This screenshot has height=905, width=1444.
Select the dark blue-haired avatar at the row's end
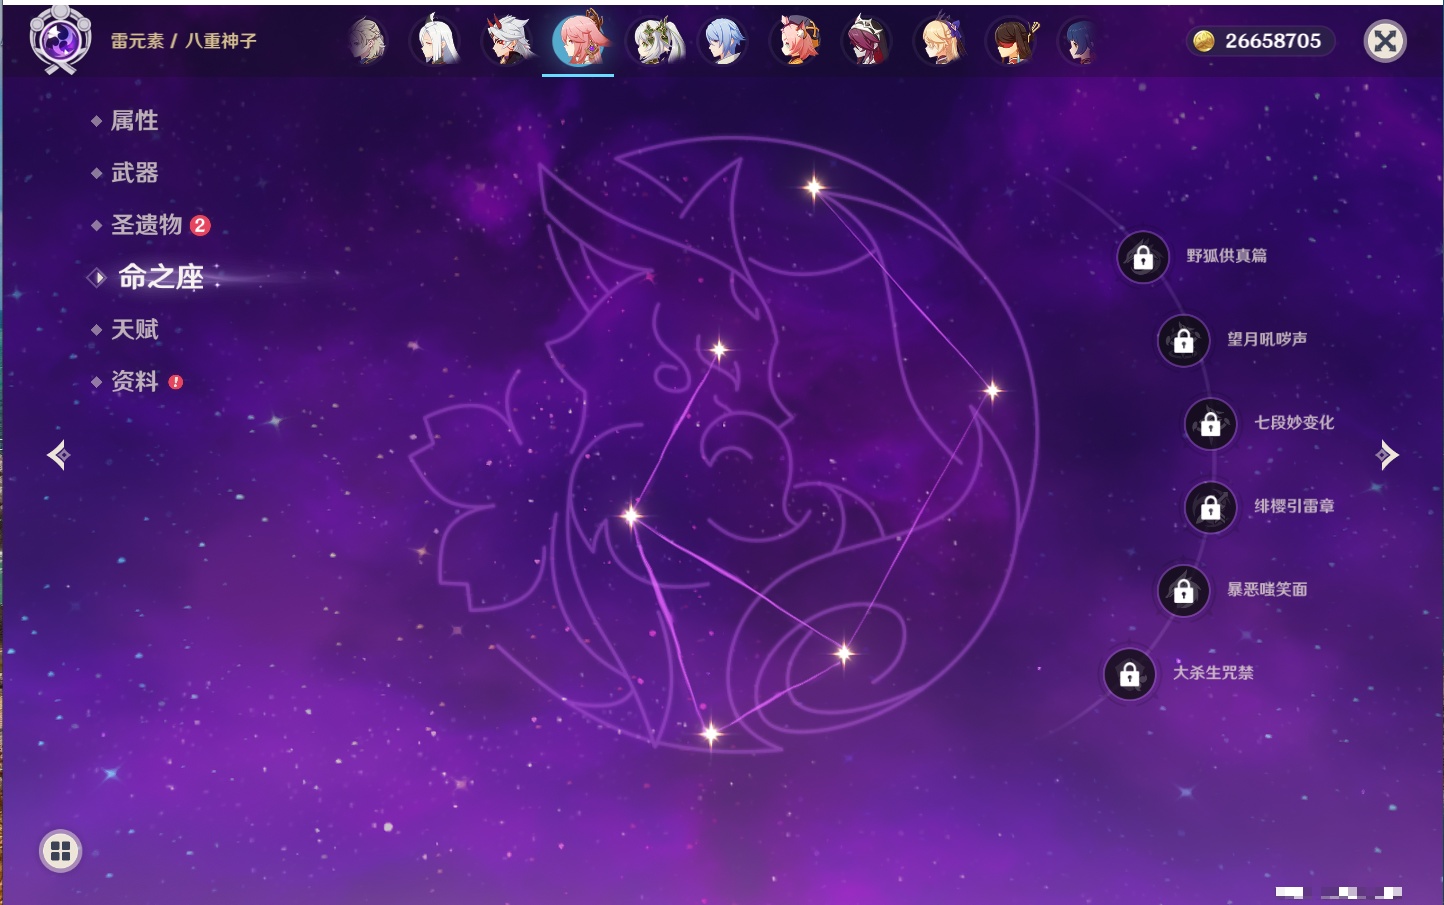pos(1079,41)
